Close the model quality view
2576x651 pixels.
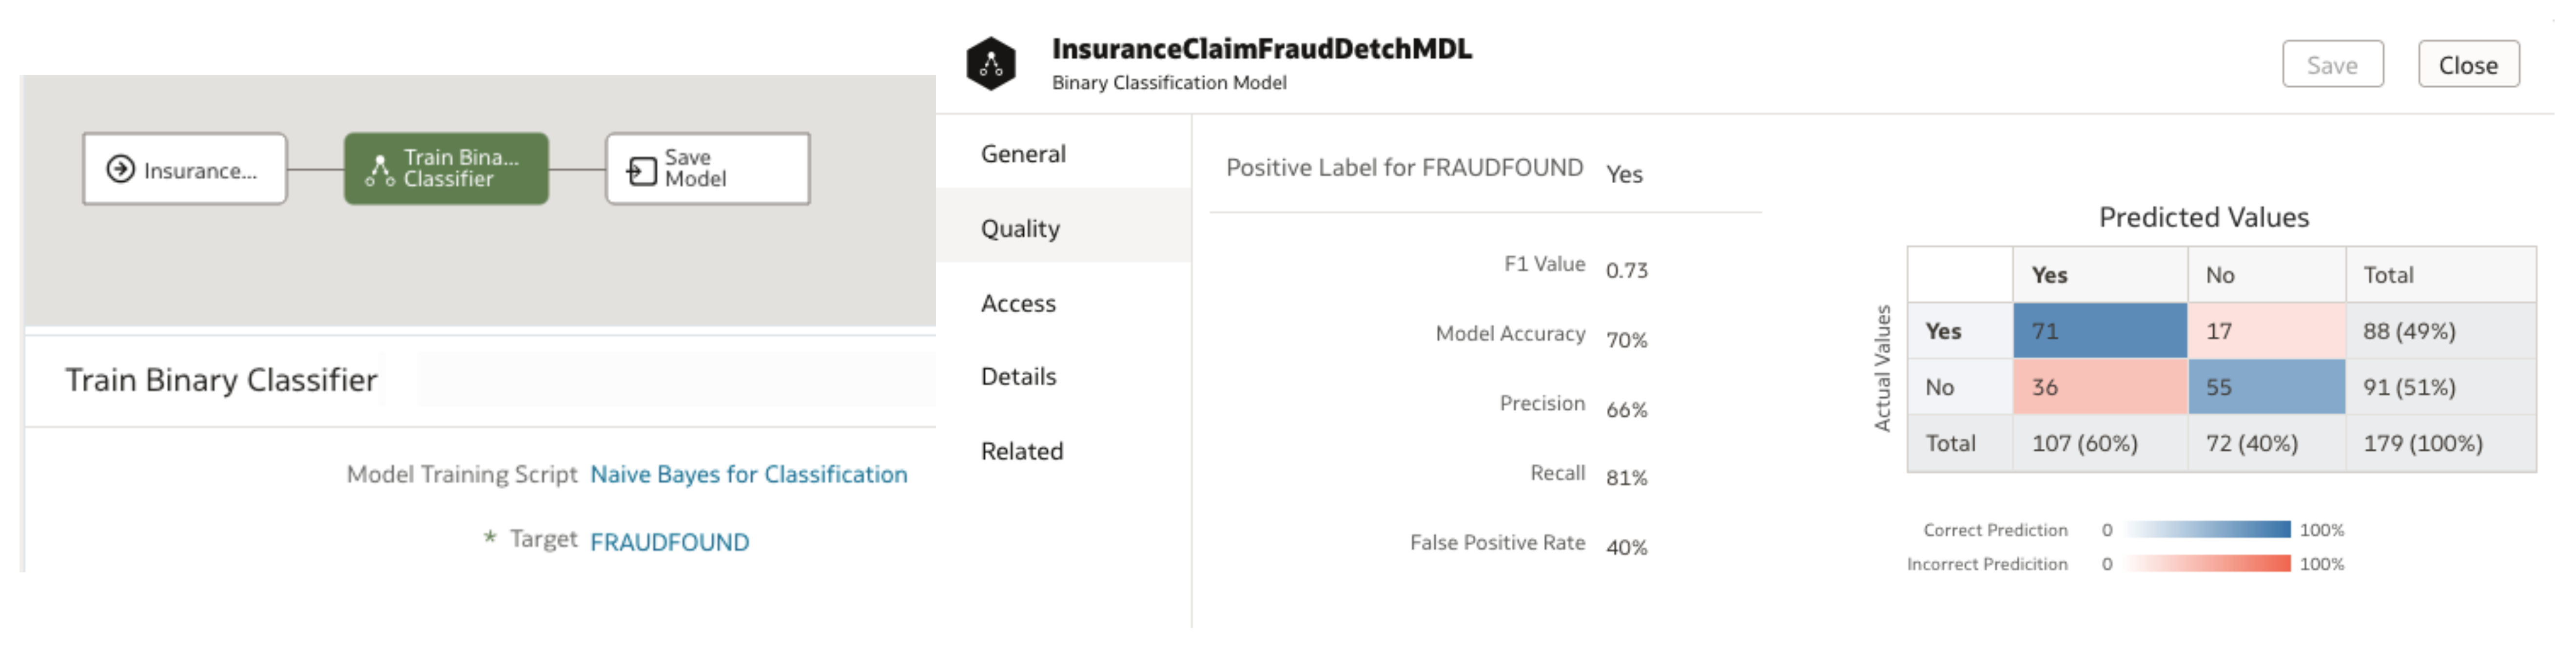pos(2469,64)
